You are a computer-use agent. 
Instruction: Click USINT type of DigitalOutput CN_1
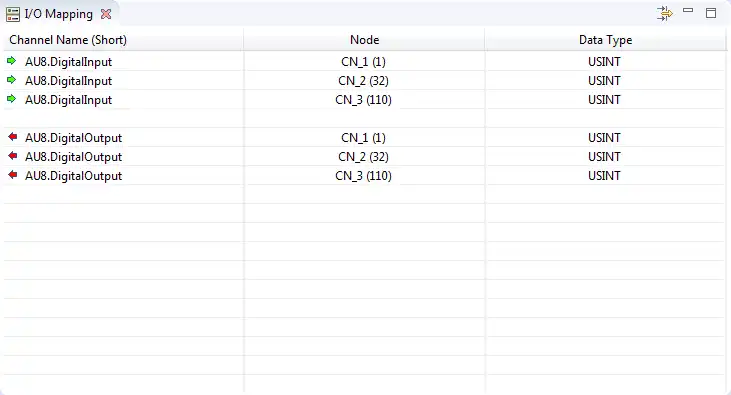pyautogui.click(x=604, y=138)
